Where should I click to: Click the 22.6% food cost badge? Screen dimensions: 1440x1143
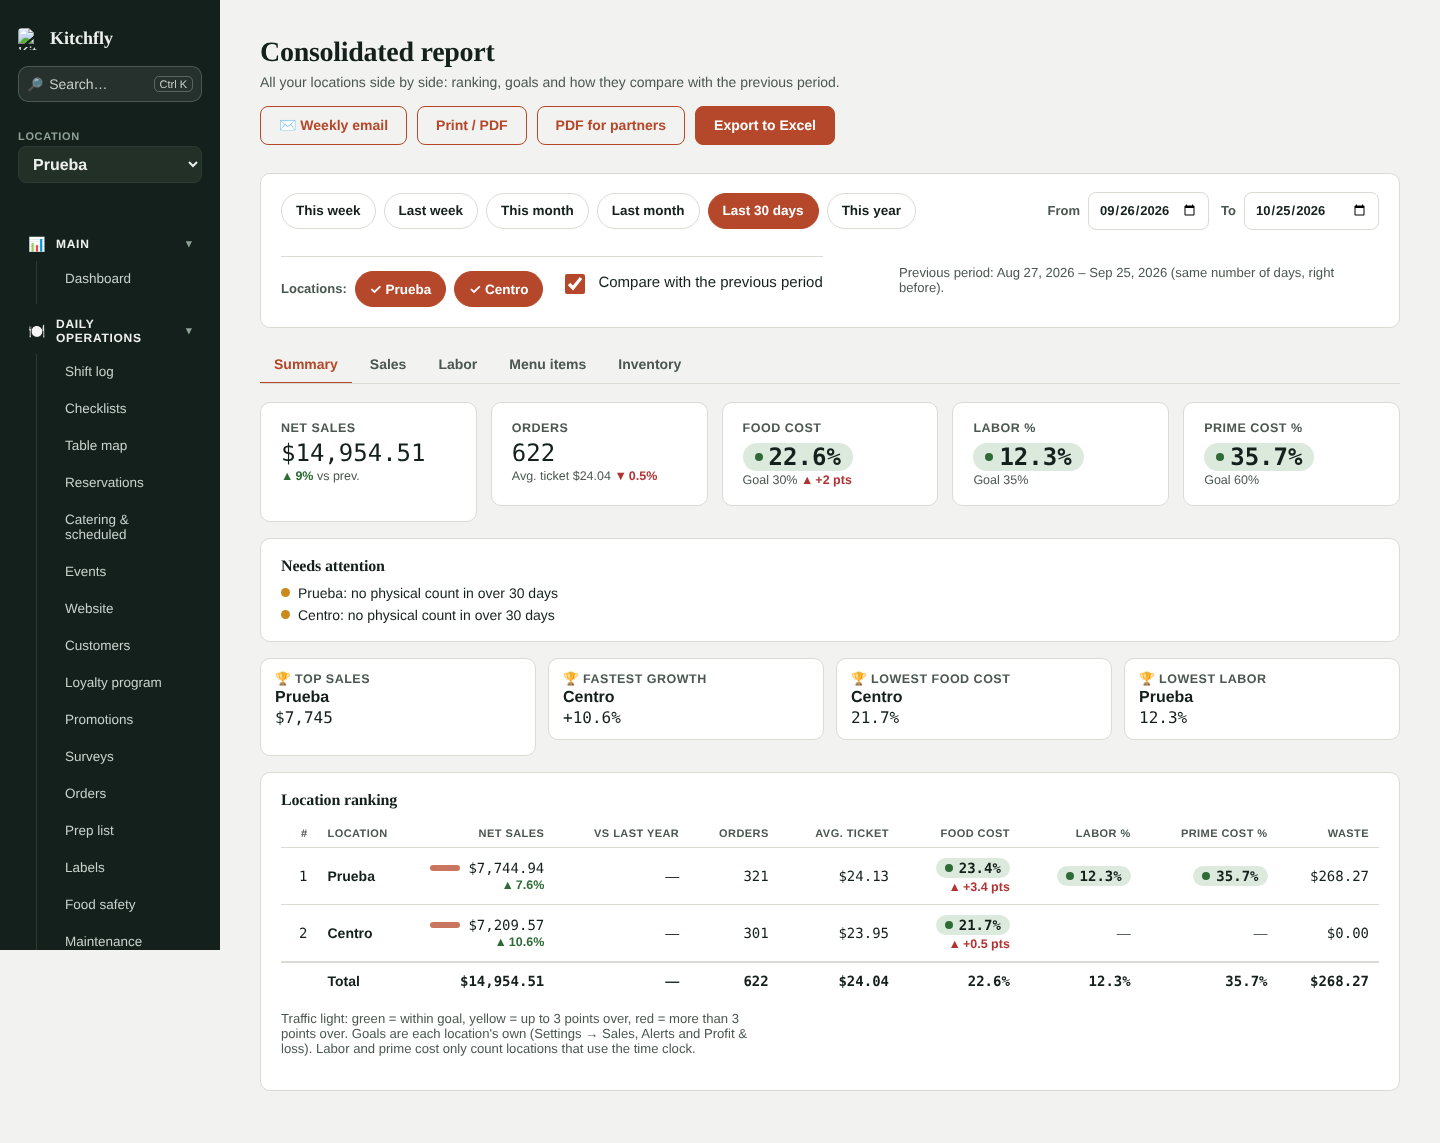point(798,457)
